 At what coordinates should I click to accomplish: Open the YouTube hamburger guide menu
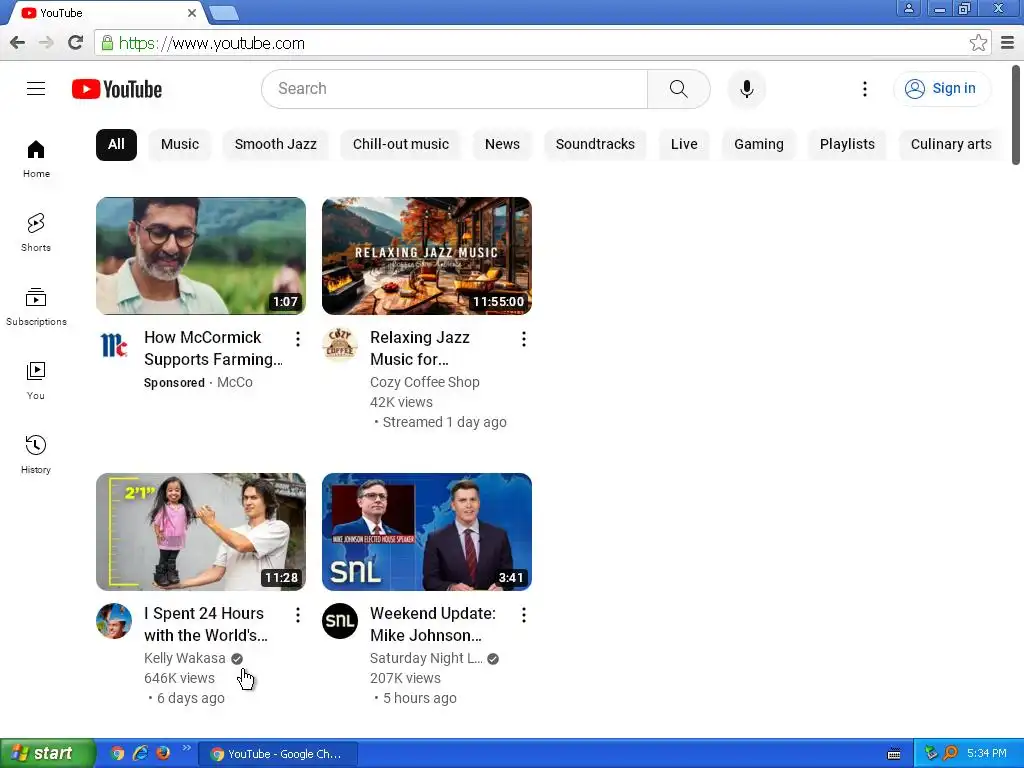tap(36, 89)
